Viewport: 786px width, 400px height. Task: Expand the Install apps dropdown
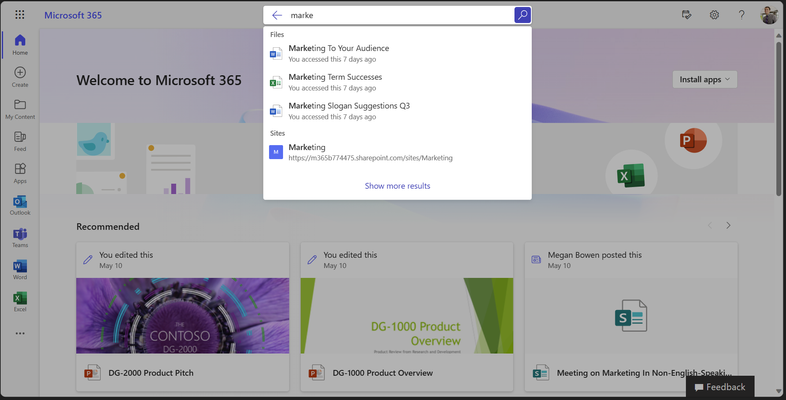[x=704, y=79]
